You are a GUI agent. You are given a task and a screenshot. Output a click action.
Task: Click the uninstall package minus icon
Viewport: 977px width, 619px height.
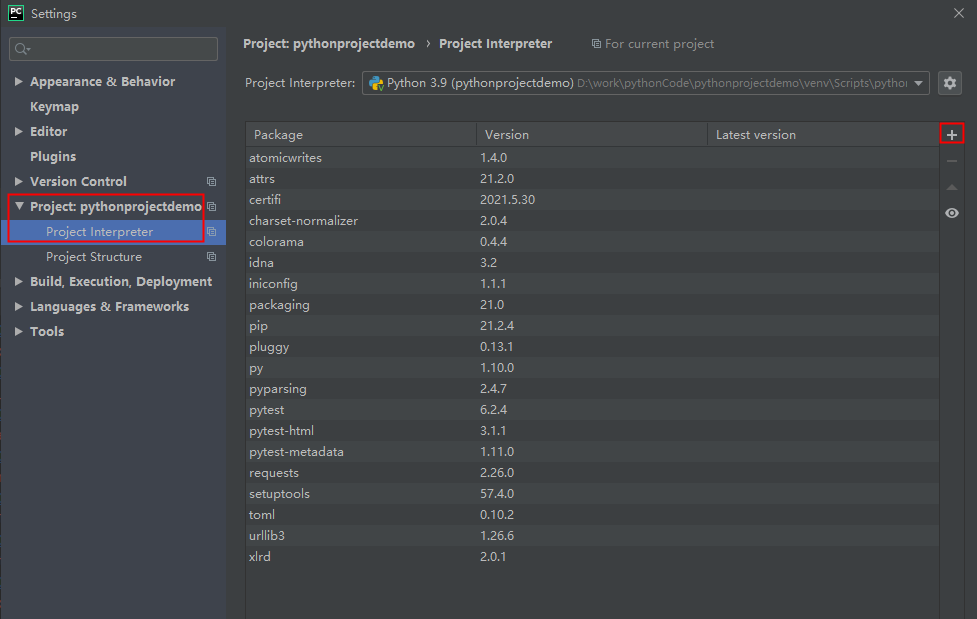(951, 161)
